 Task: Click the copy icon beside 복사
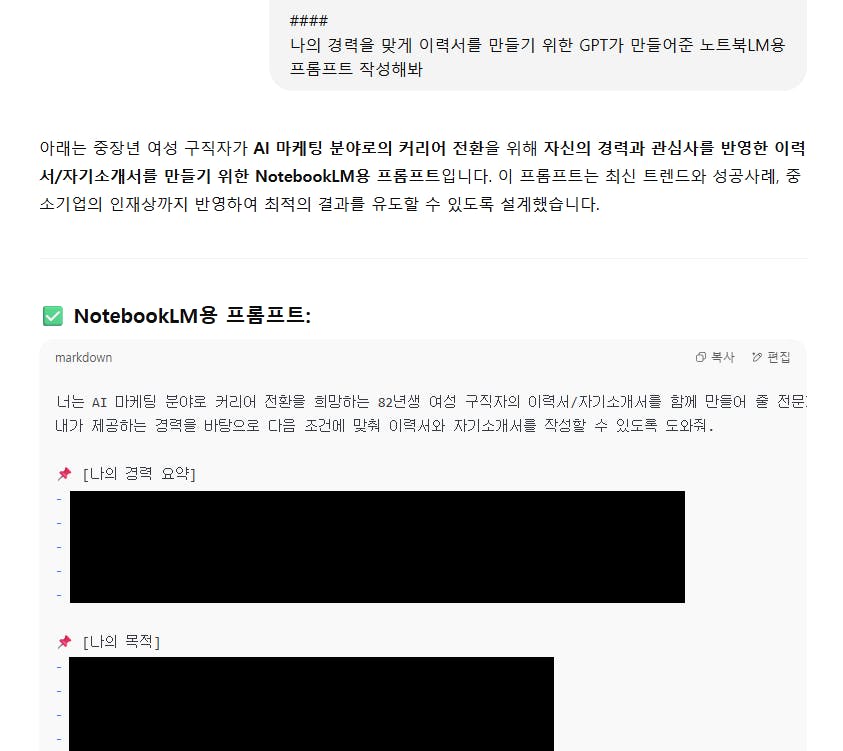(x=701, y=357)
